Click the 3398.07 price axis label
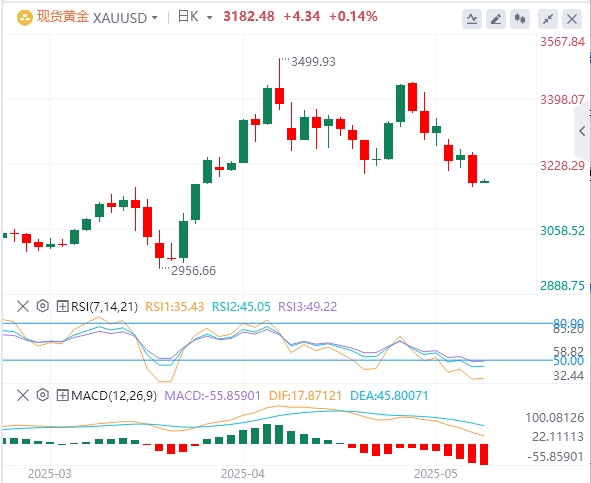The height and width of the screenshot is (483, 591). click(x=563, y=100)
